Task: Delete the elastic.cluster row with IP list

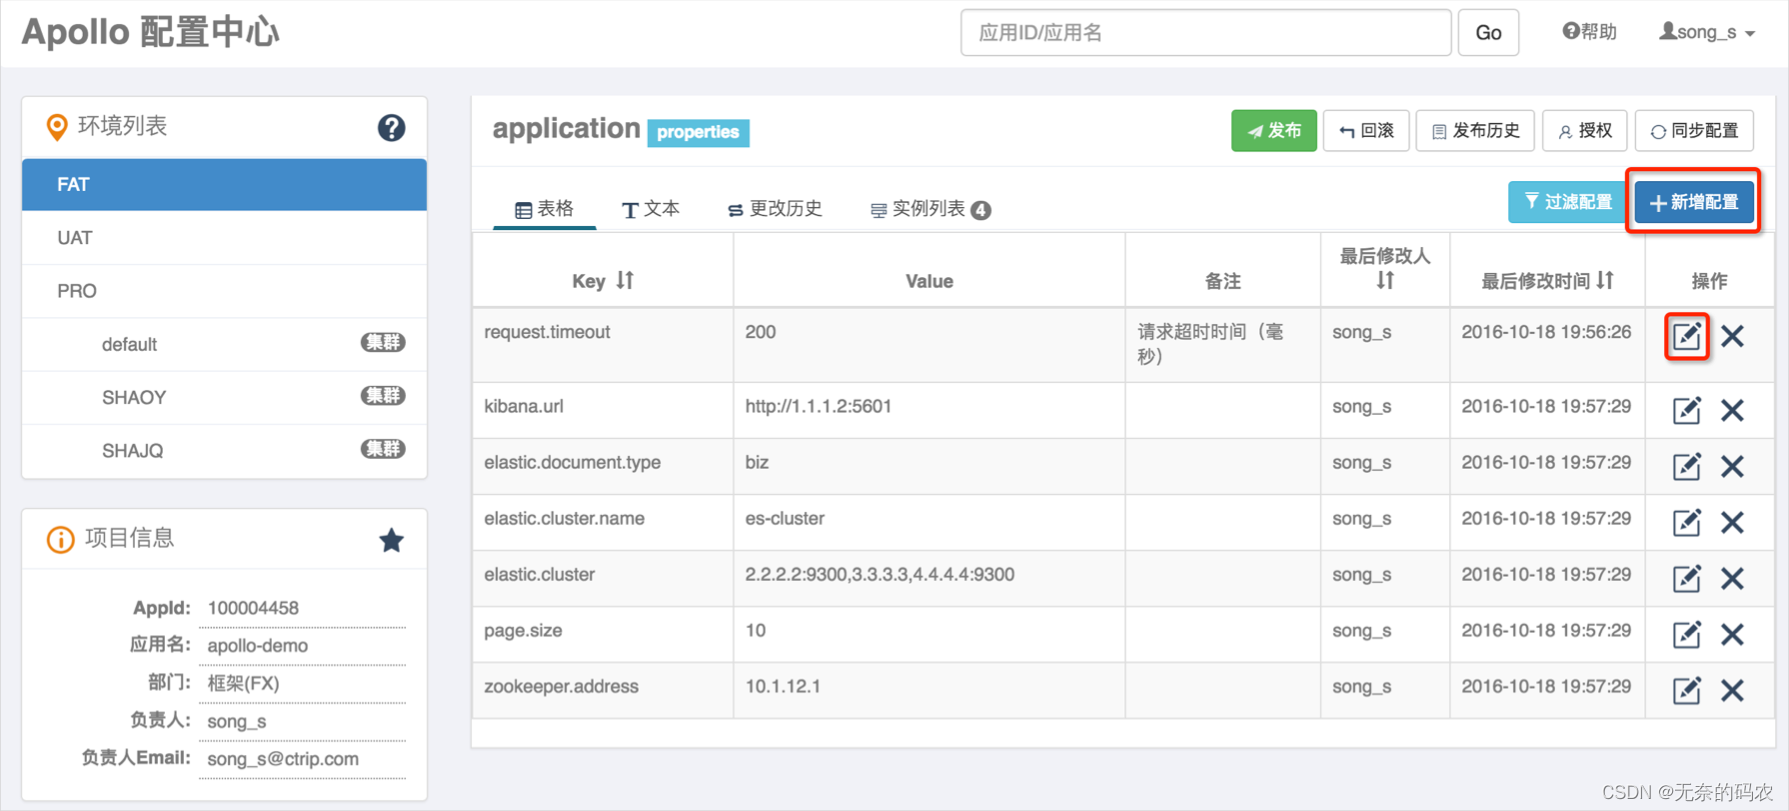Action: point(1733,578)
